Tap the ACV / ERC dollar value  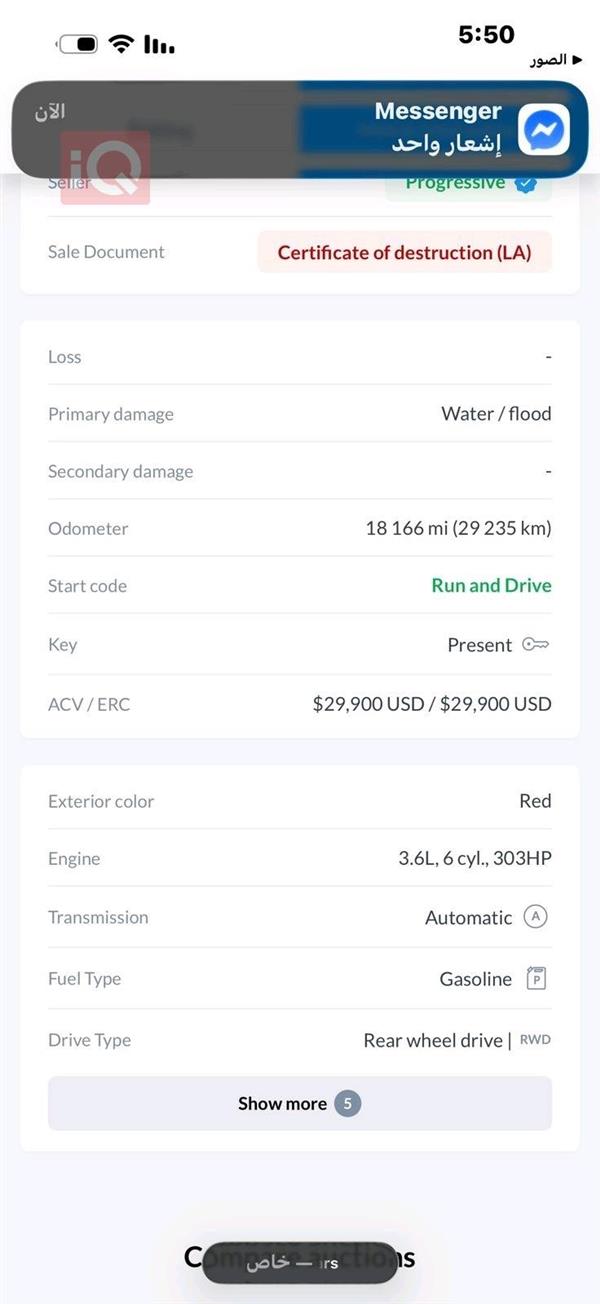tap(431, 704)
